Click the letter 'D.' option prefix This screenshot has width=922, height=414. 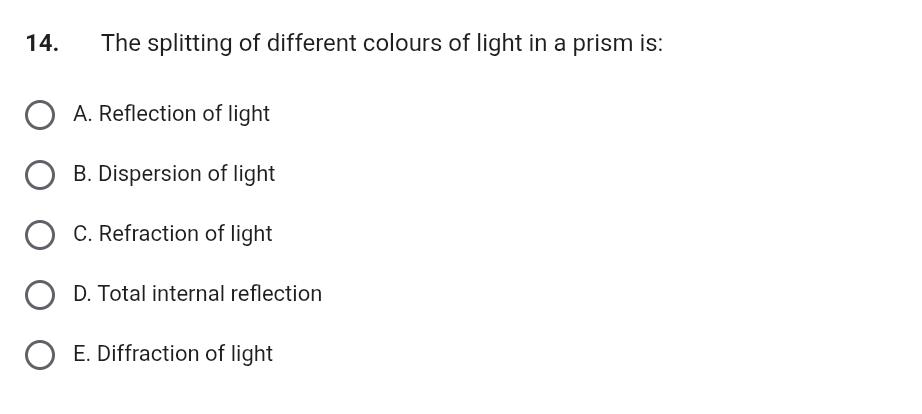[x=82, y=294]
